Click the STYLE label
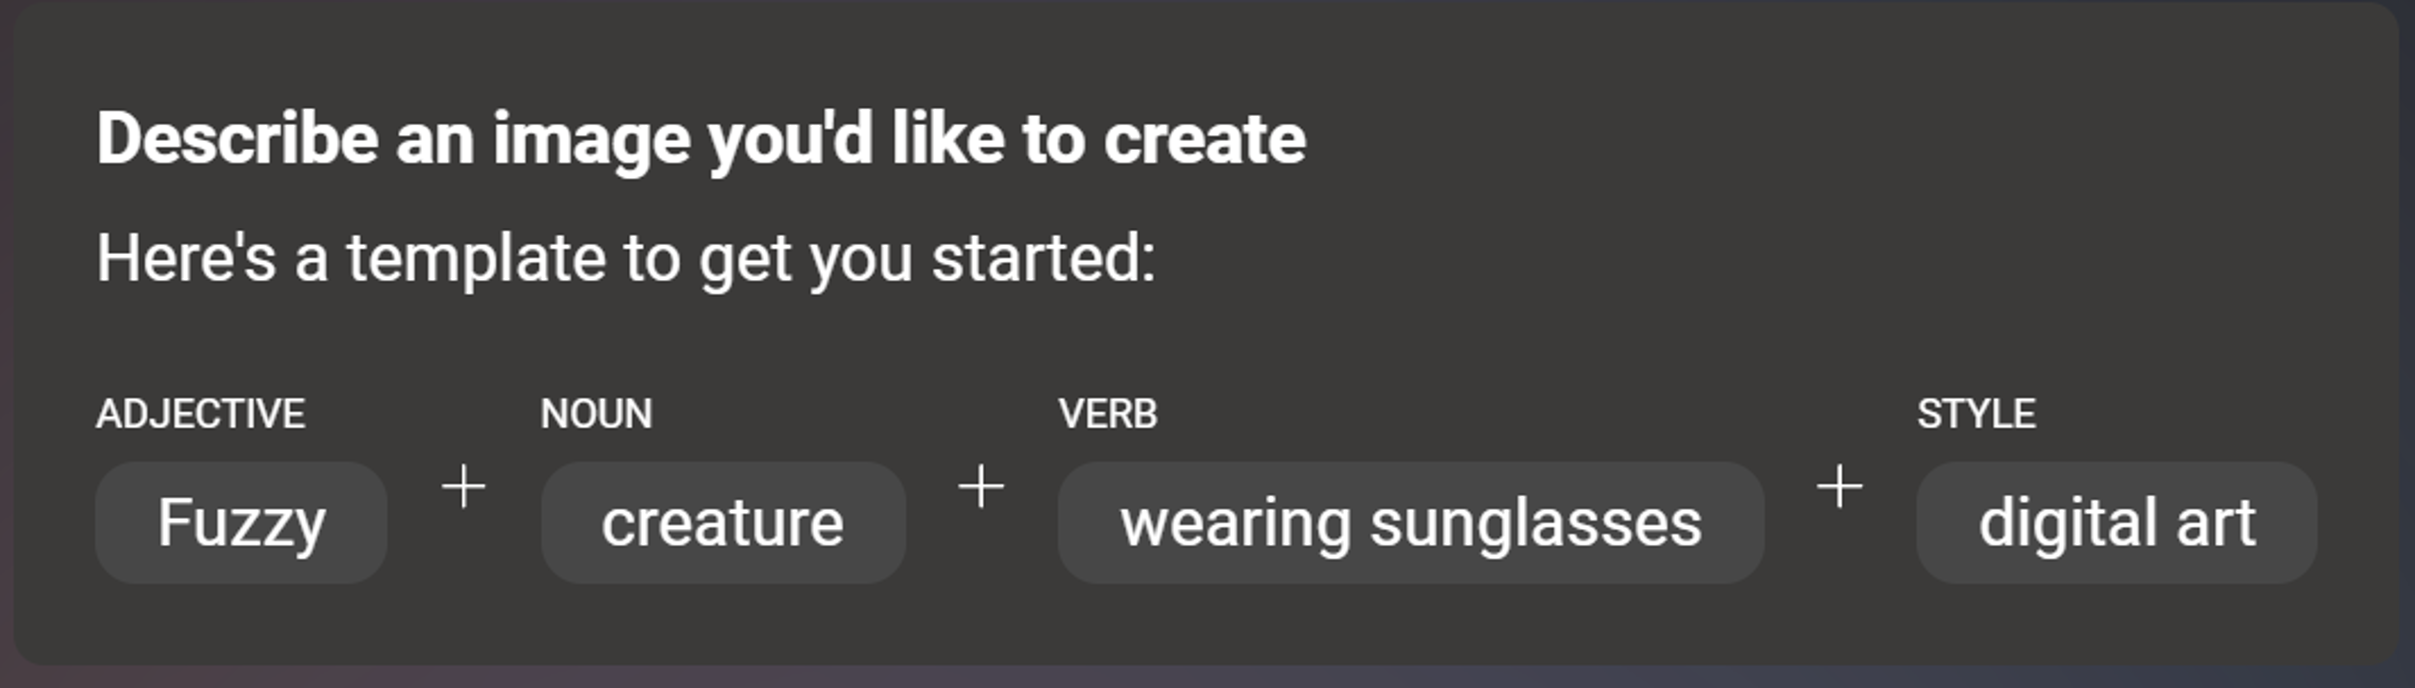This screenshot has height=688, width=2415. [1976, 414]
